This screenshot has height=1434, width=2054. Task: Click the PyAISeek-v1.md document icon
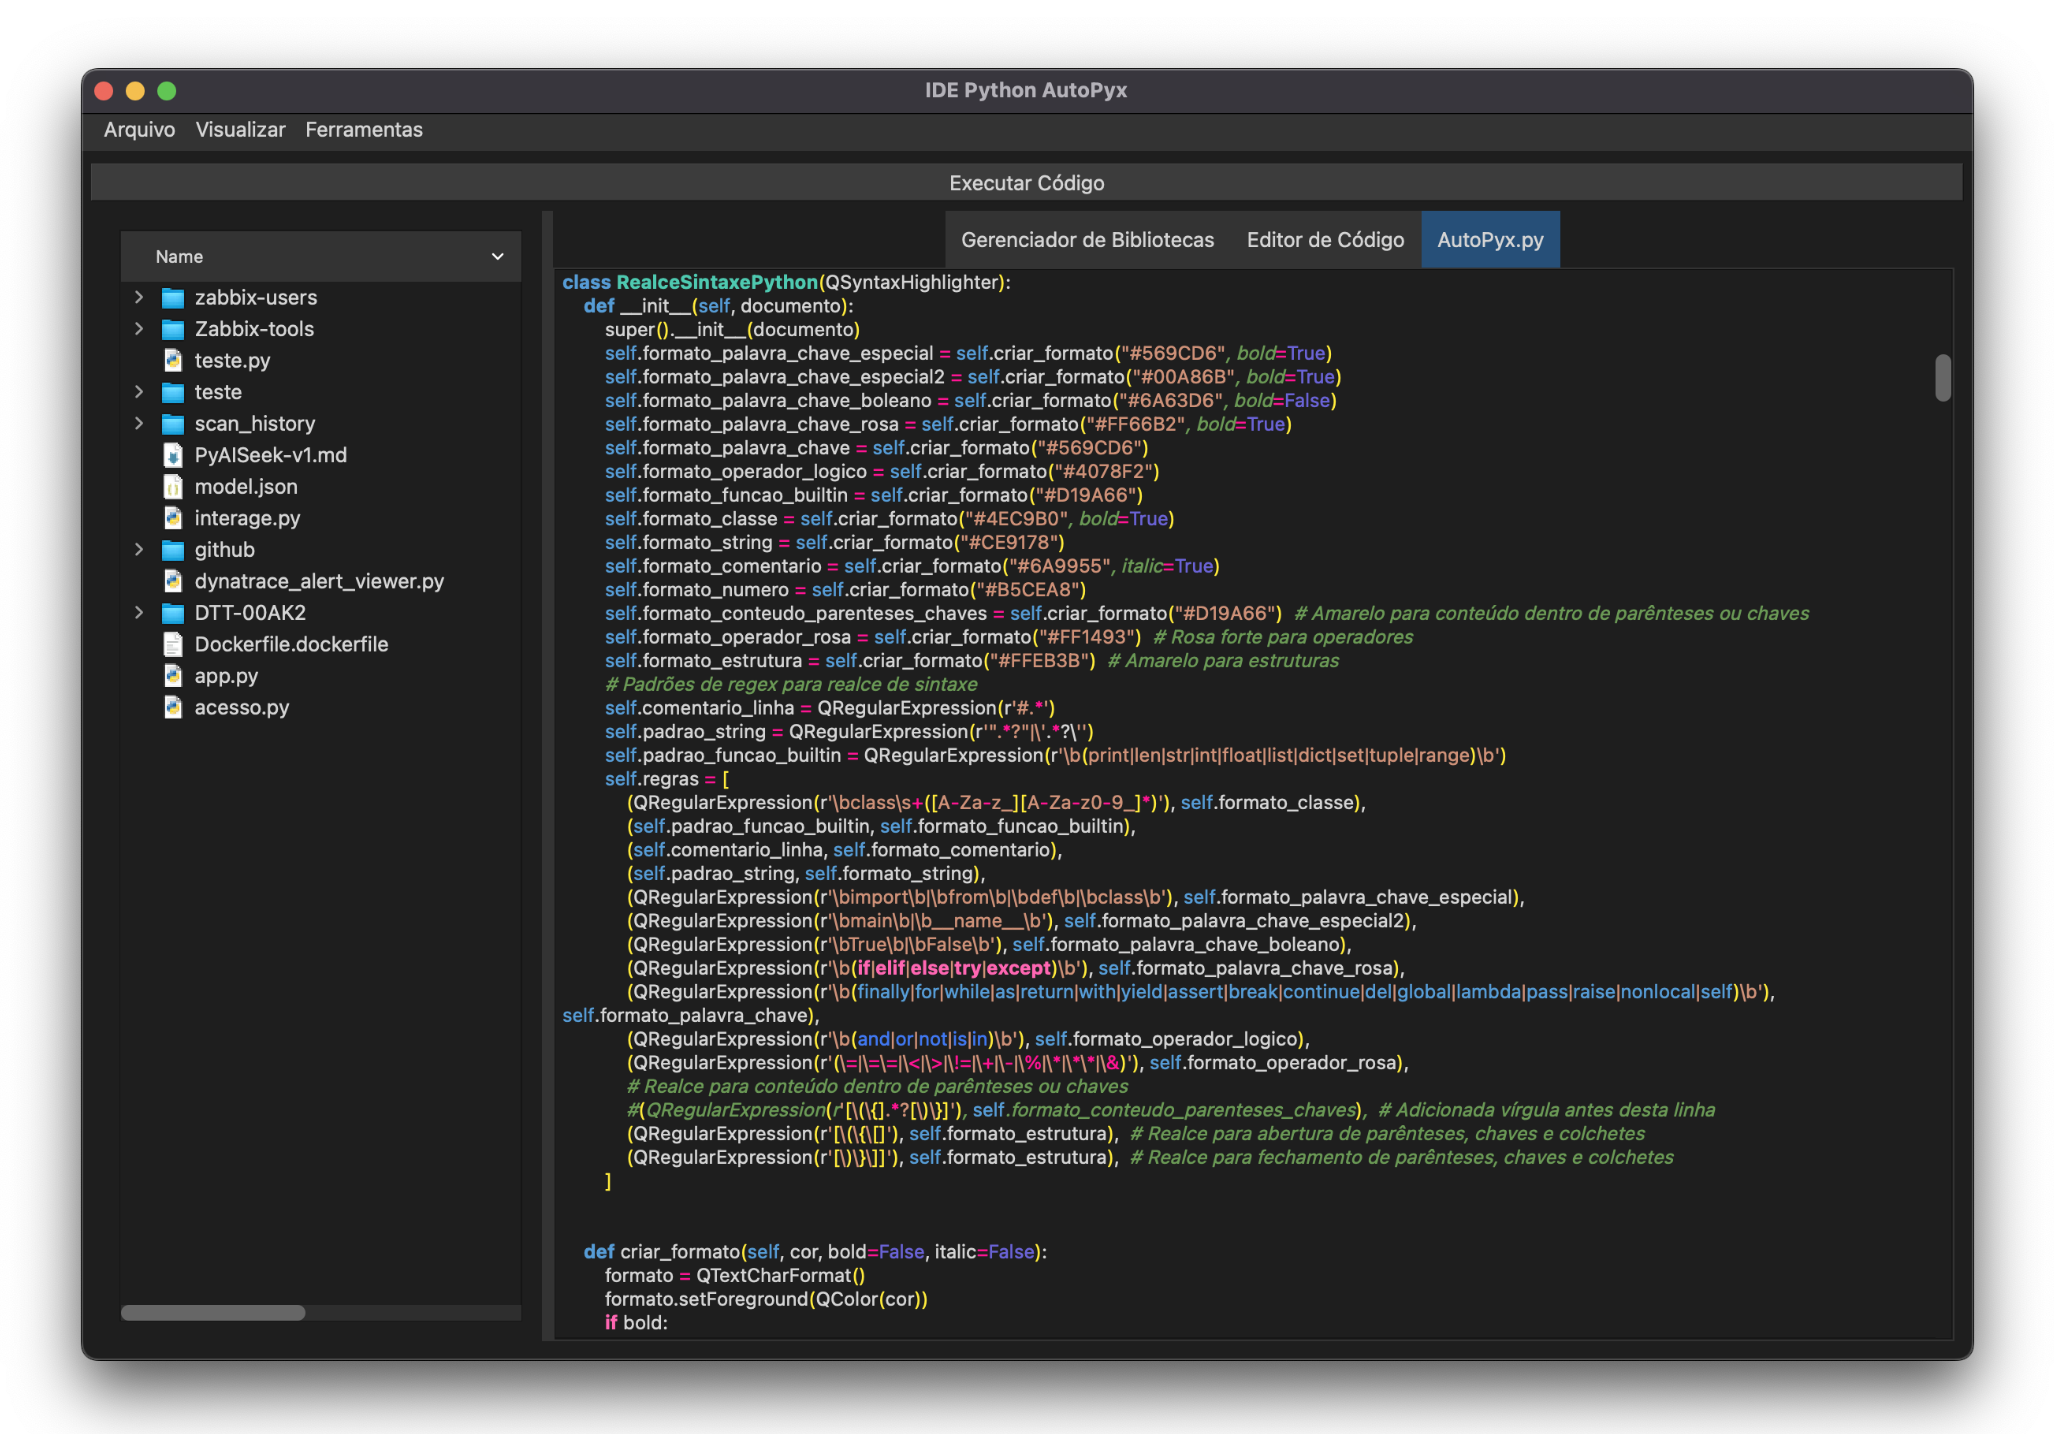coord(173,455)
